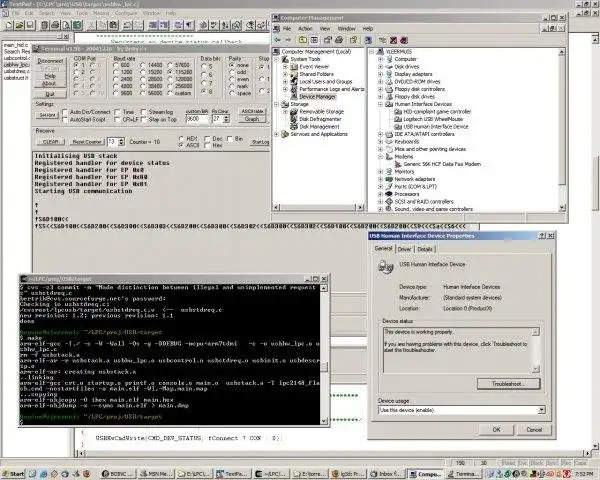Screen dimensions: 600x480
Task: Click Open file icon in TextPad toolbar
Action: tap(20, 25)
